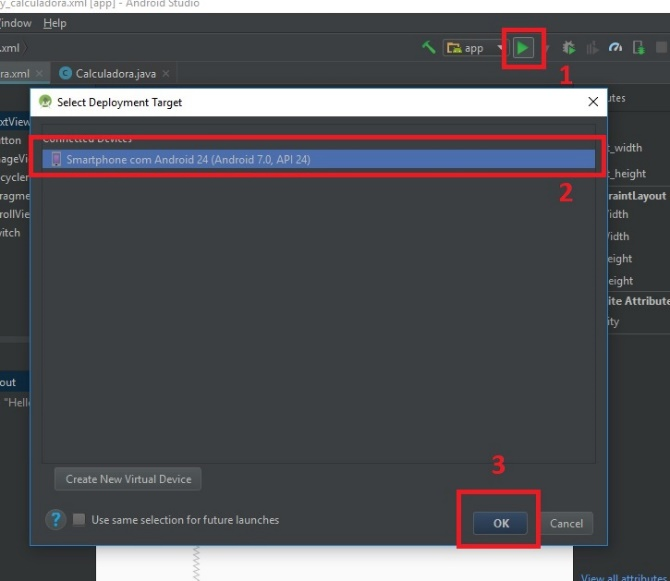The image size is (670, 581).
Task: Click the help question mark icon
Action: [x=56, y=519]
